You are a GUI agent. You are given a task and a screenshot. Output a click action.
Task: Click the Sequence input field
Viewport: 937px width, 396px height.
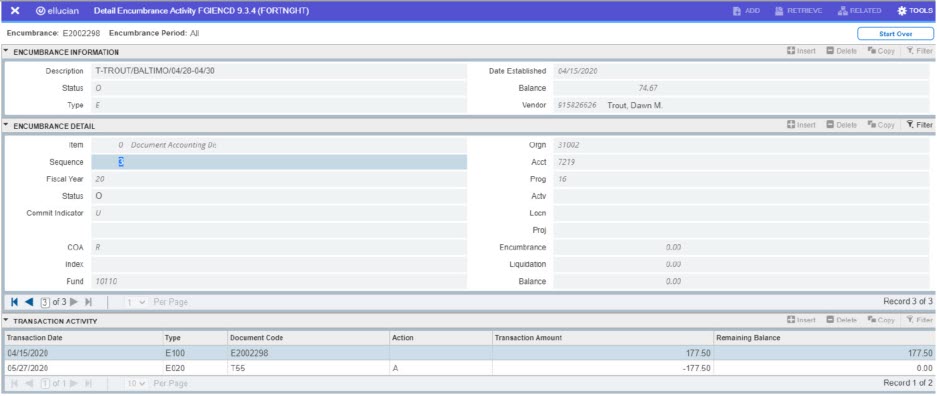click(279, 162)
